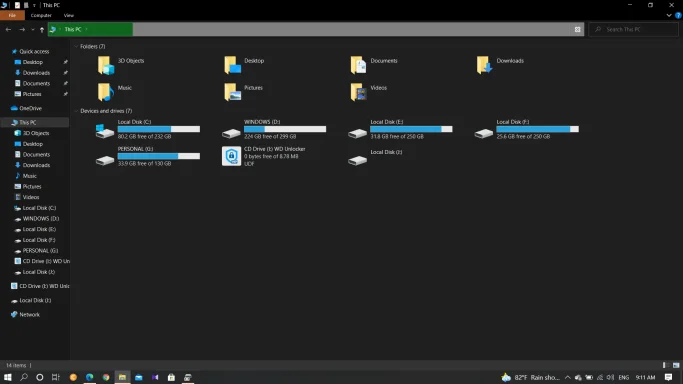Open recent locations dropdown arrow
Viewport: 683px width, 384px height.
(x=33, y=30)
